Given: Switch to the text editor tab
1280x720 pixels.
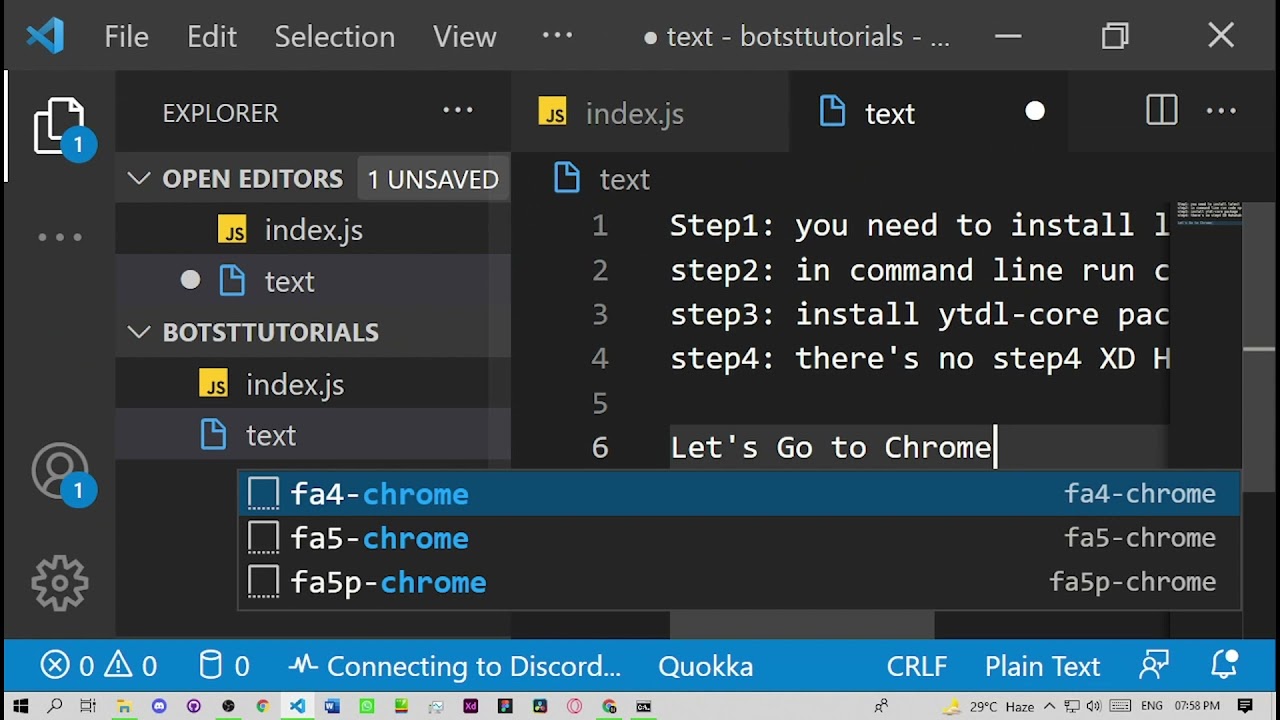Looking at the screenshot, I should tap(928, 112).
